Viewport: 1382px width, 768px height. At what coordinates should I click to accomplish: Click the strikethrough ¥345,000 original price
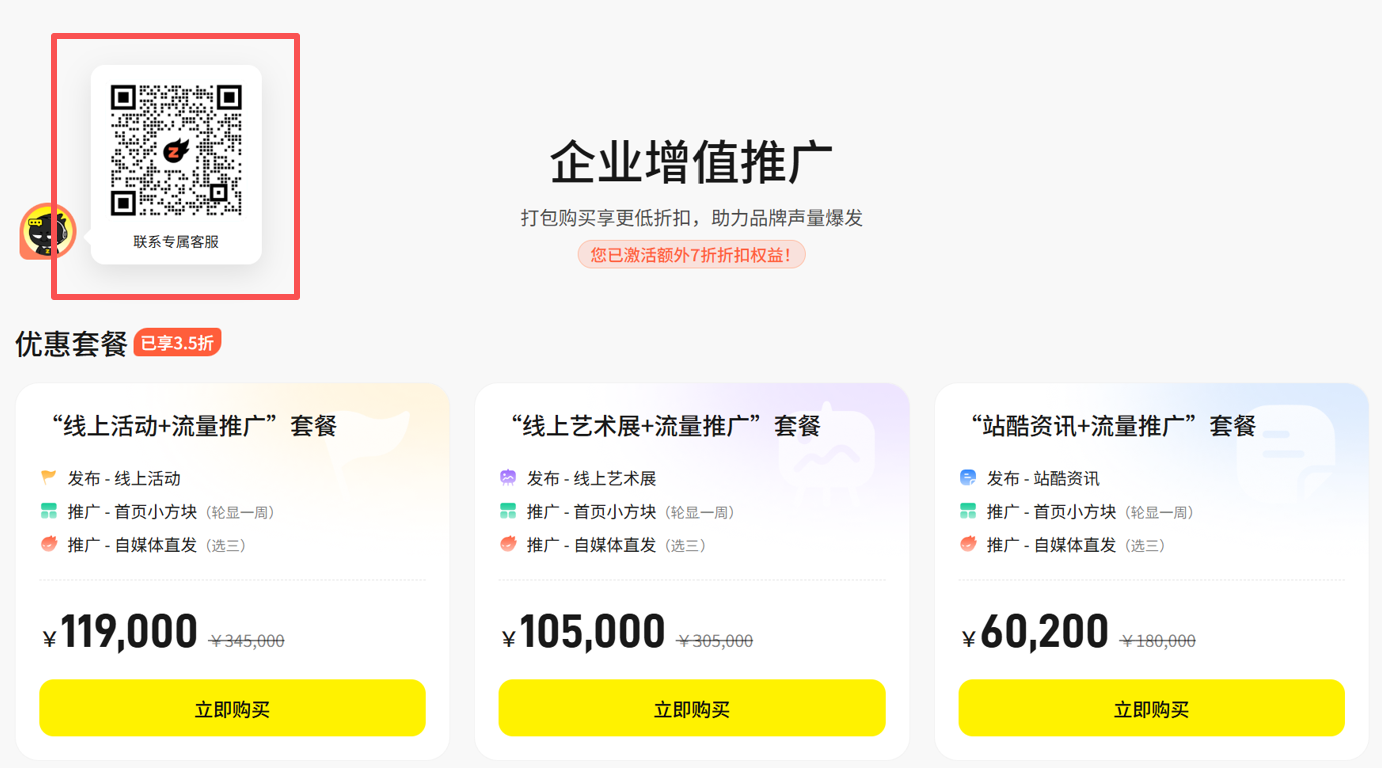coord(245,640)
